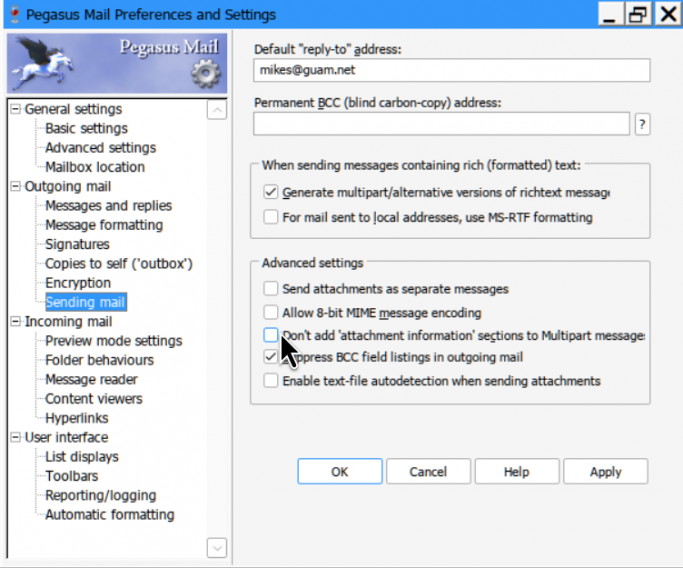683x568 pixels.
Task: Open Message reader settings
Action: click(91, 379)
